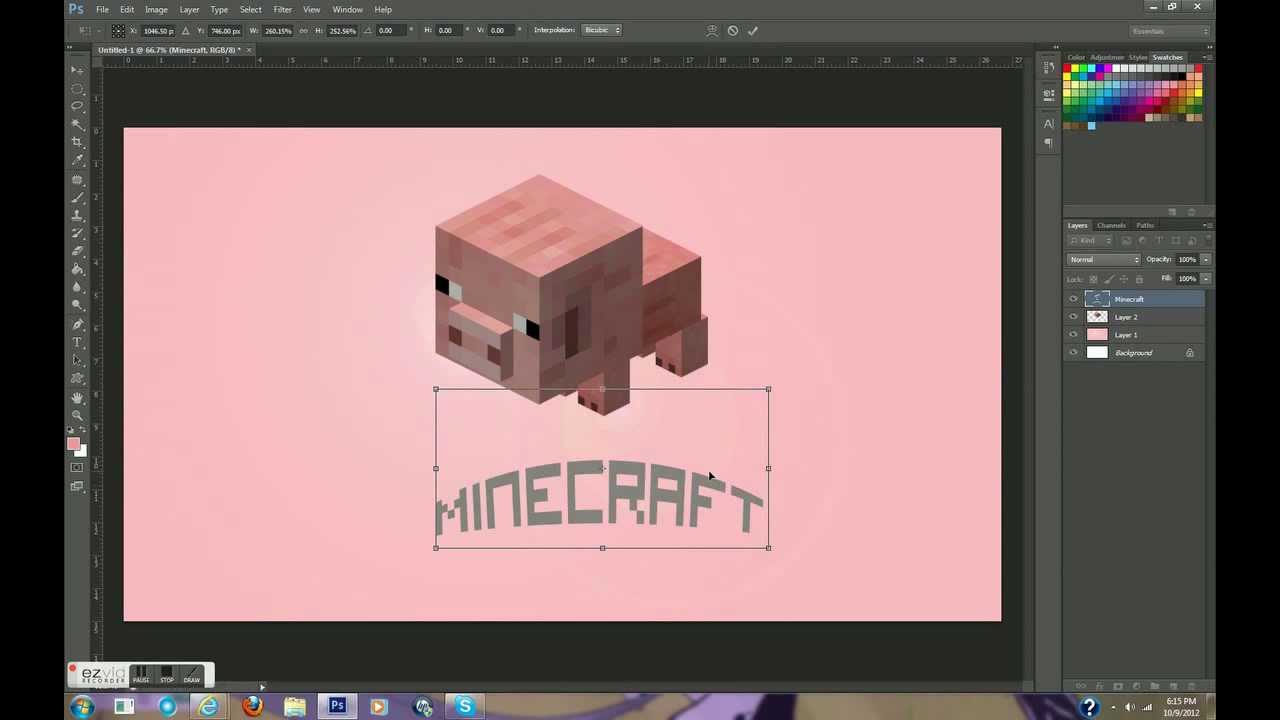
Task: Click the X position input field
Action: pyautogui.click(x=159, y=30)
